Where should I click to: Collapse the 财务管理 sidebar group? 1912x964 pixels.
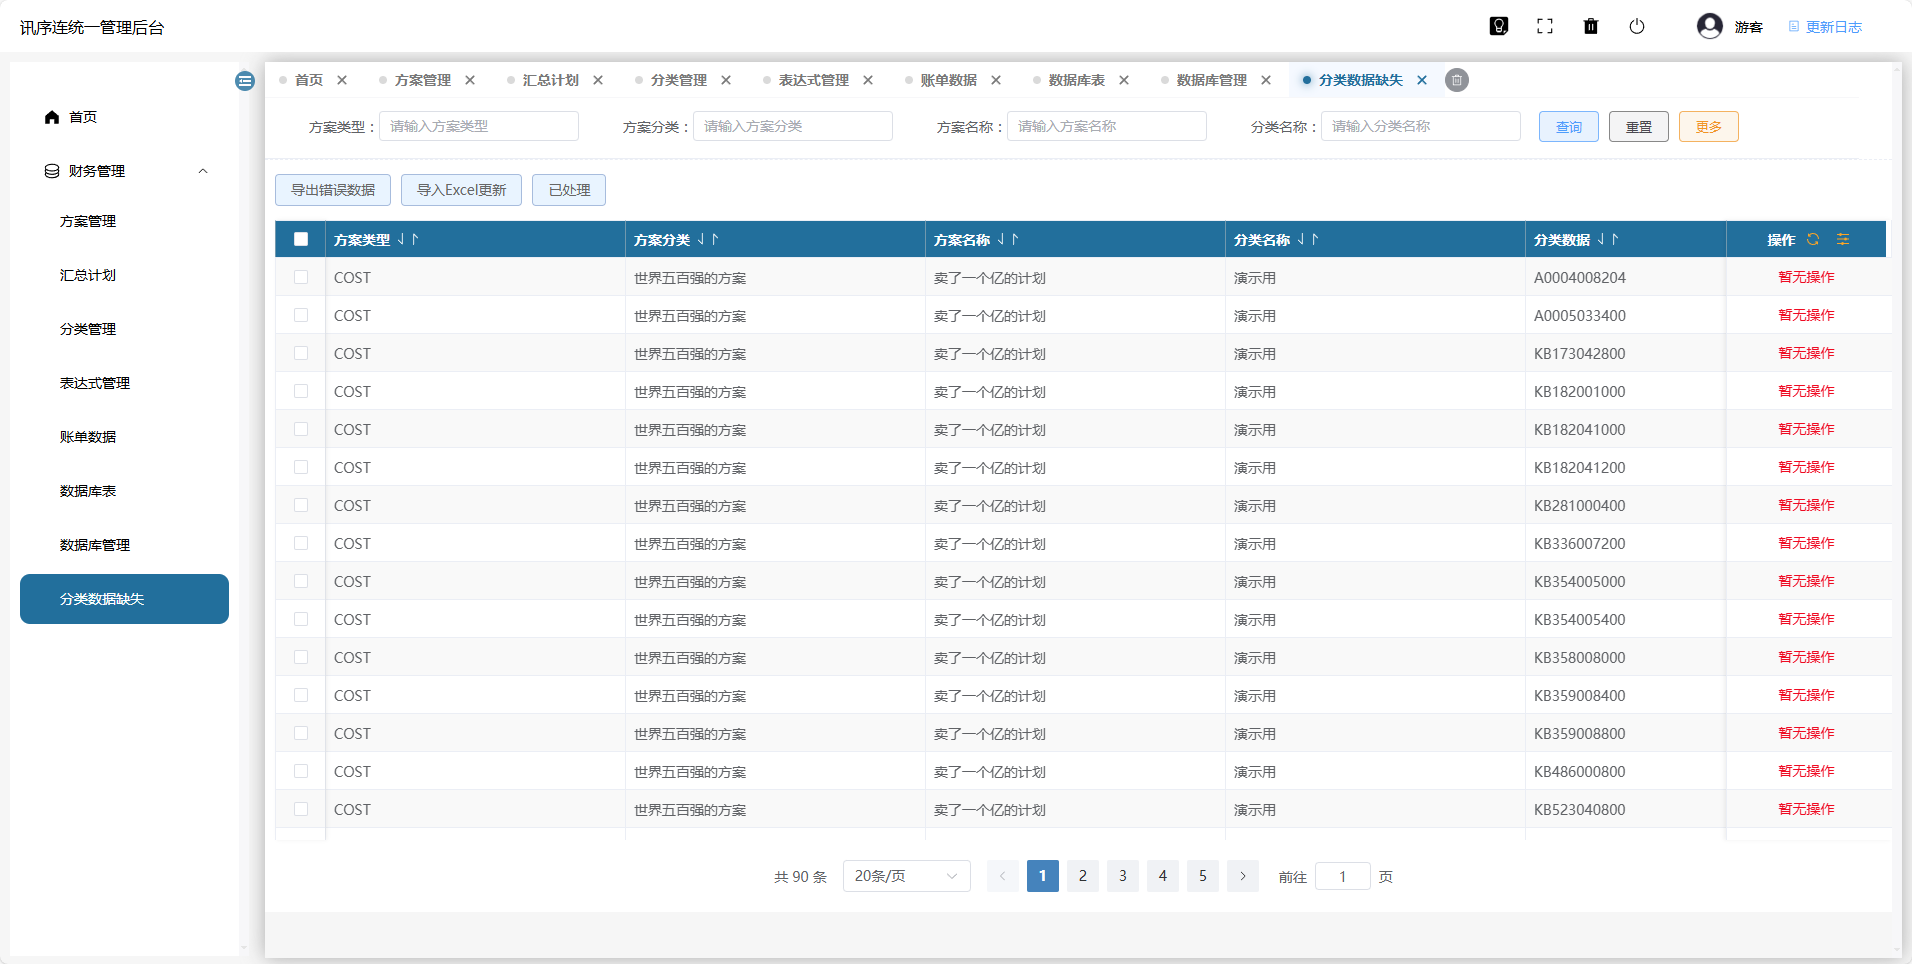[203, 171]
